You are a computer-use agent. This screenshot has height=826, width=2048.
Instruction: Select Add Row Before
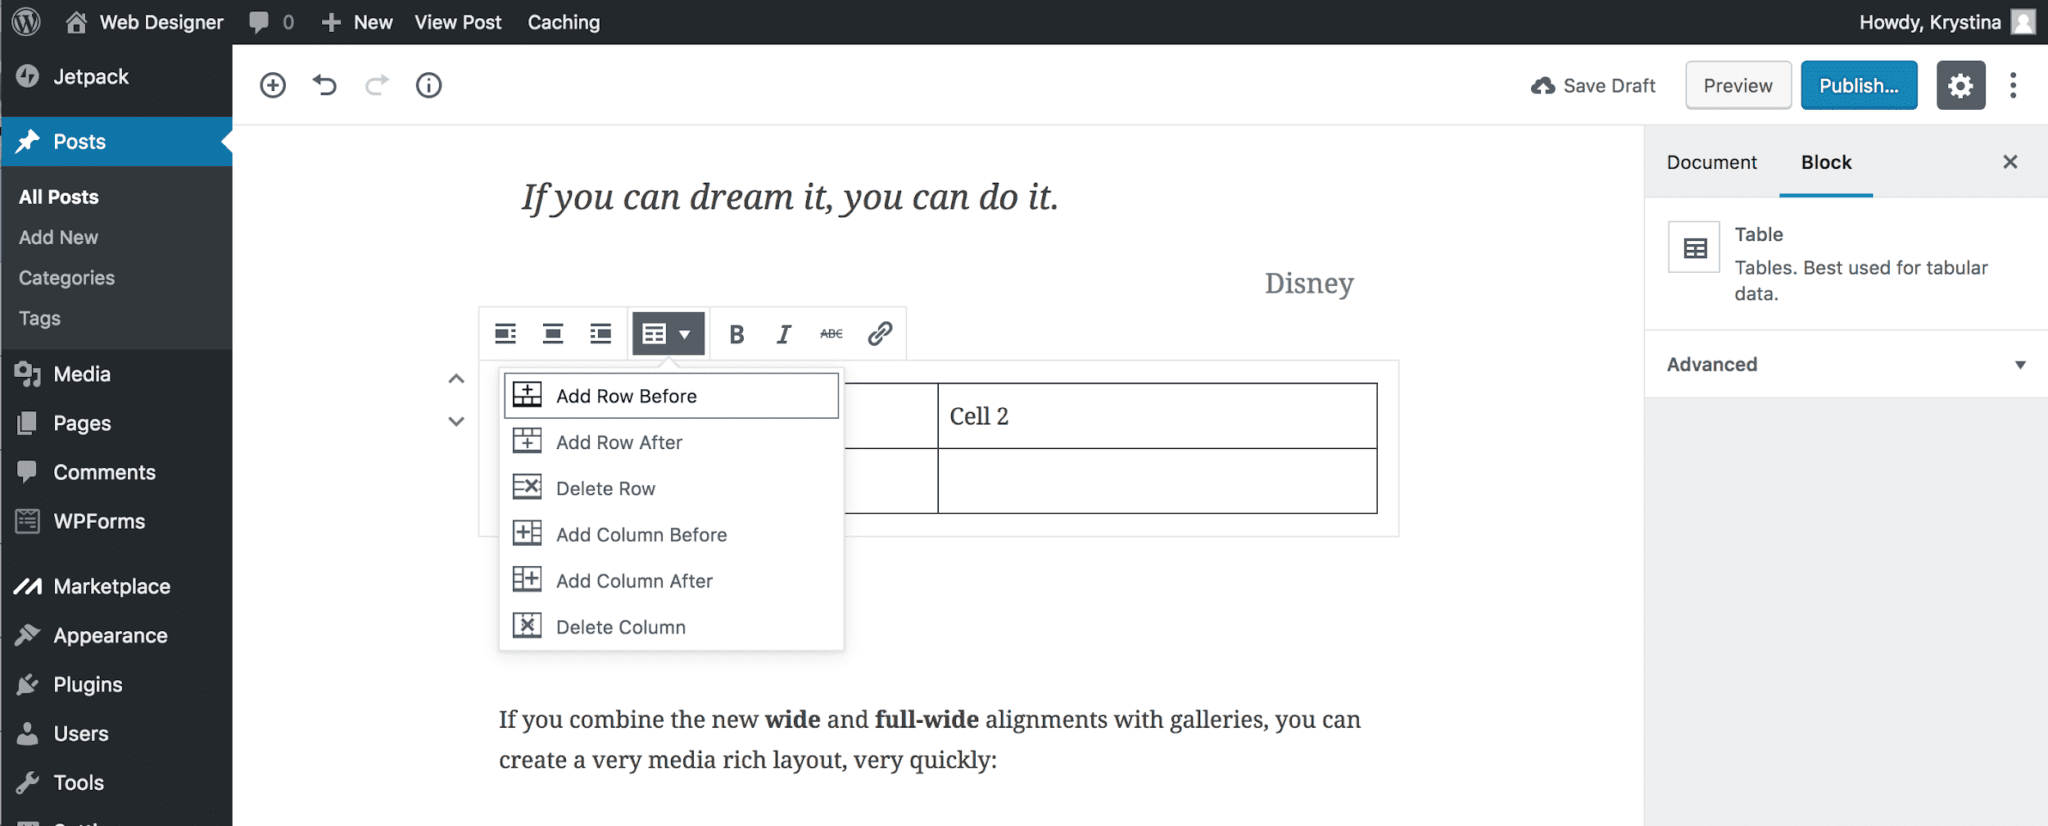tap(671, 396)
